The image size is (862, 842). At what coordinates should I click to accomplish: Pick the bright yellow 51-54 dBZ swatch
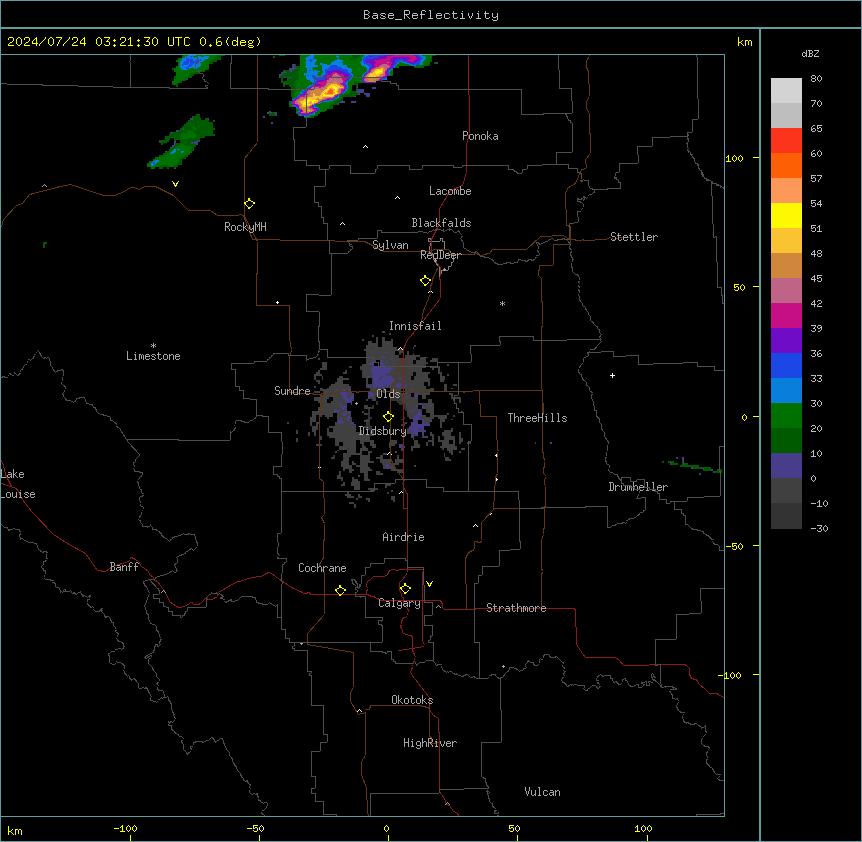tap(786, 215)
